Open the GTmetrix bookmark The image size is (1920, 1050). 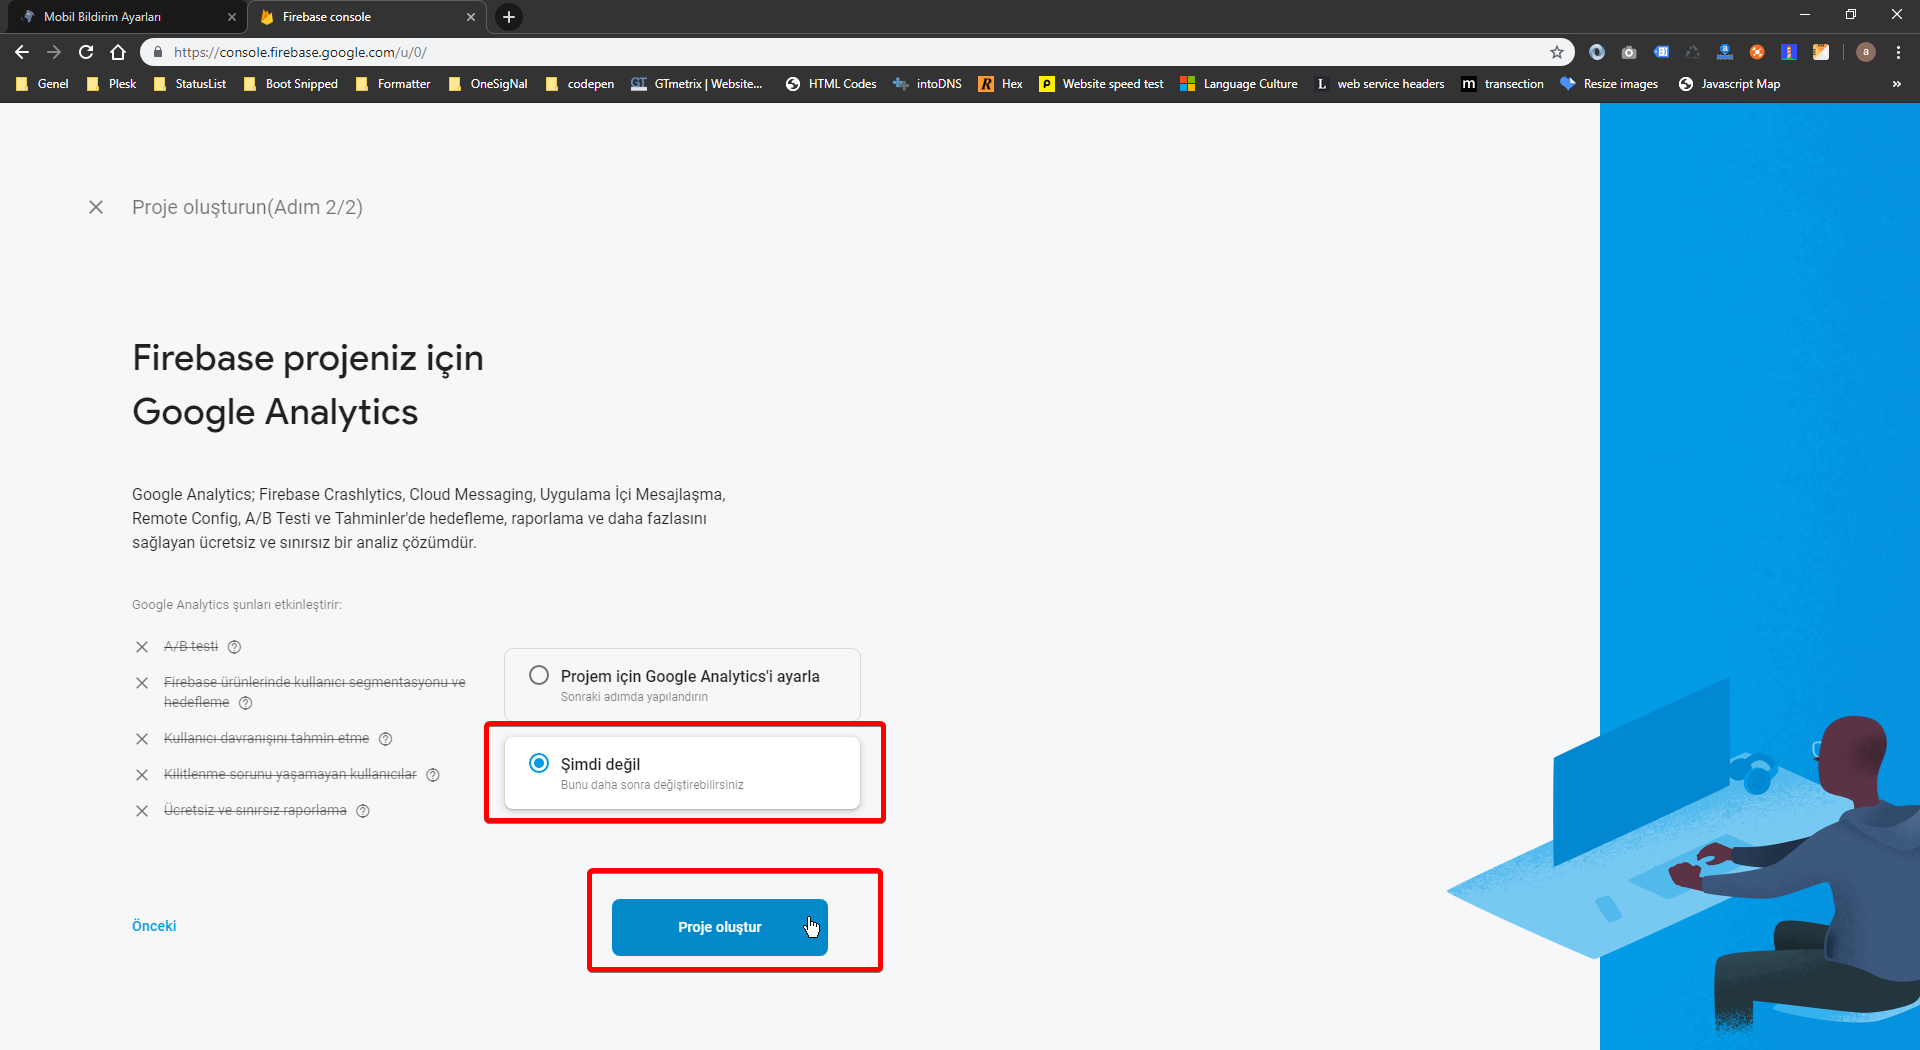point(697,84)
